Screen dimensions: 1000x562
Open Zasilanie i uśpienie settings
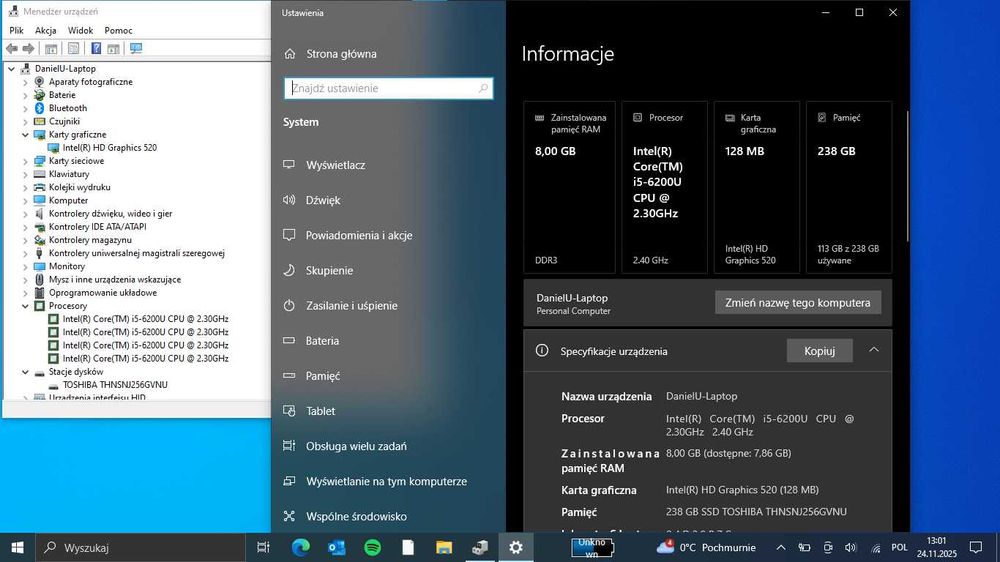coord(351,306)
